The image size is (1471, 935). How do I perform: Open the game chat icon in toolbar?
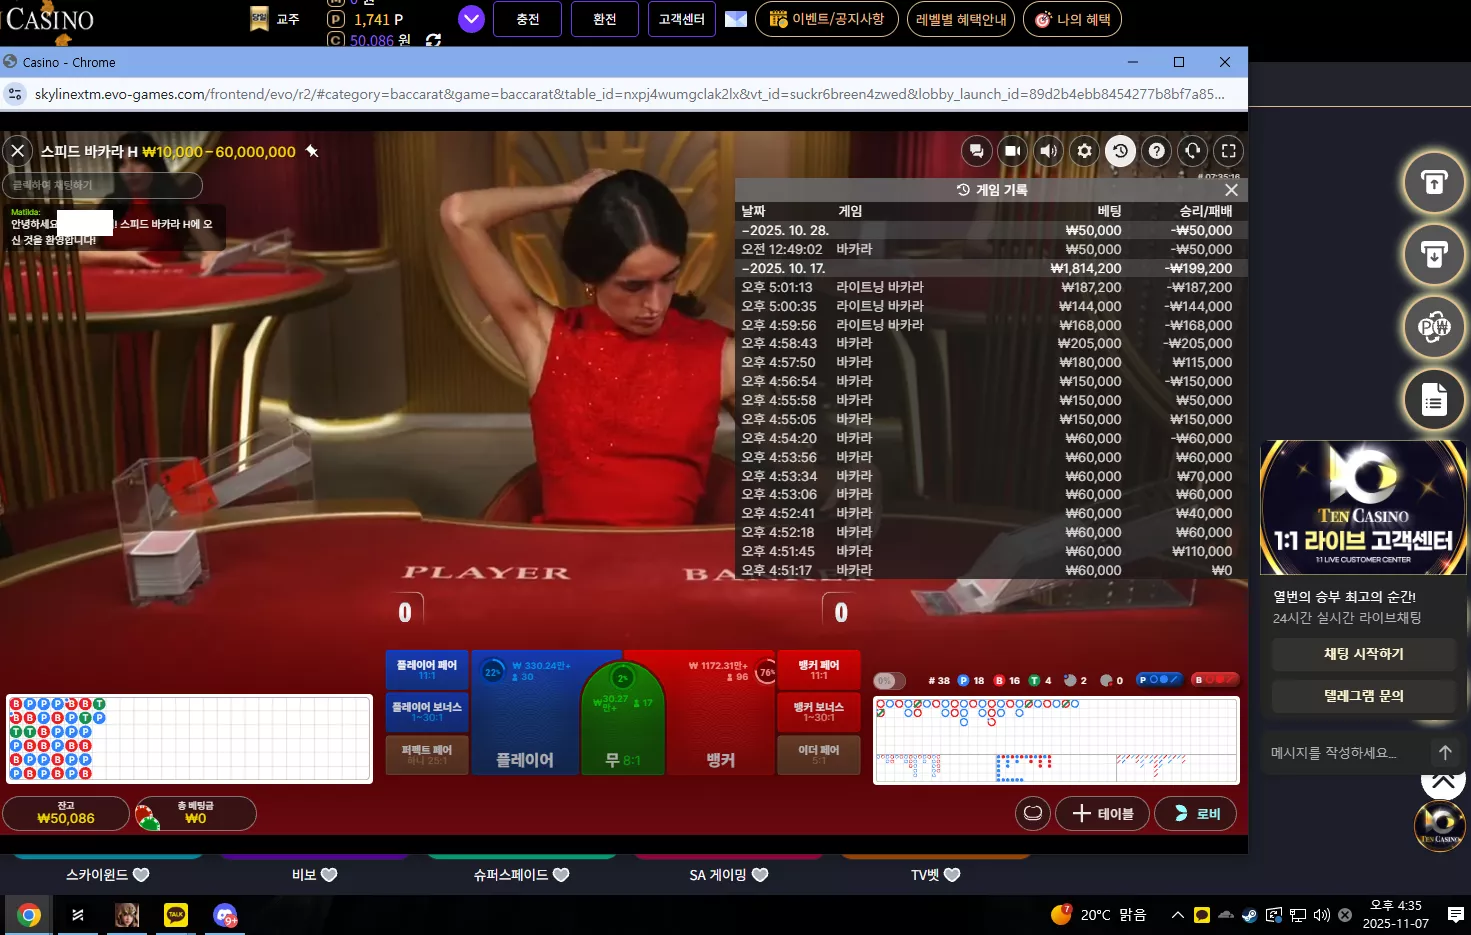(976, 151)
